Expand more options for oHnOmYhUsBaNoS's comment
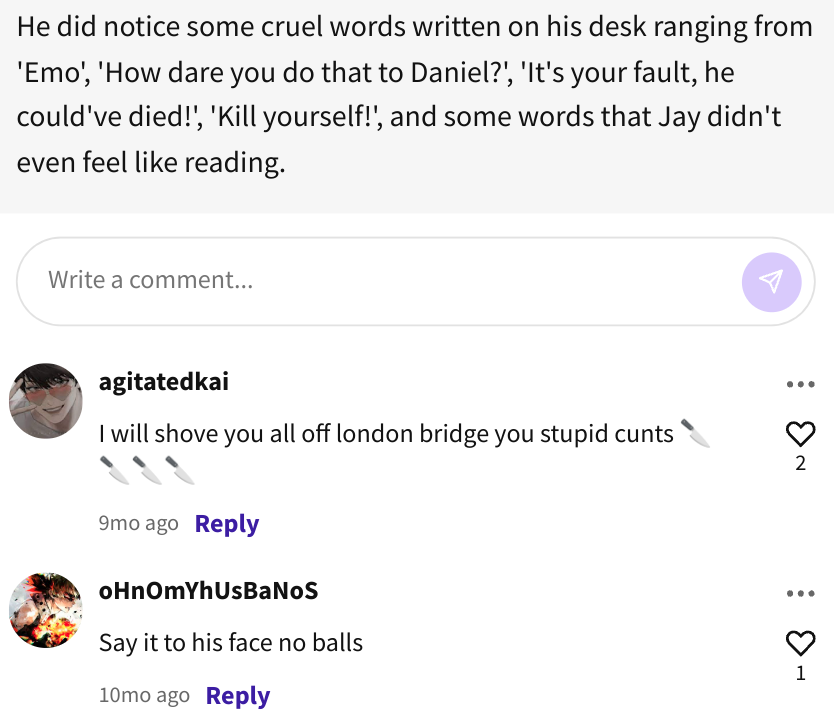Screen dimensions: 834x721 tap(800, 594)
